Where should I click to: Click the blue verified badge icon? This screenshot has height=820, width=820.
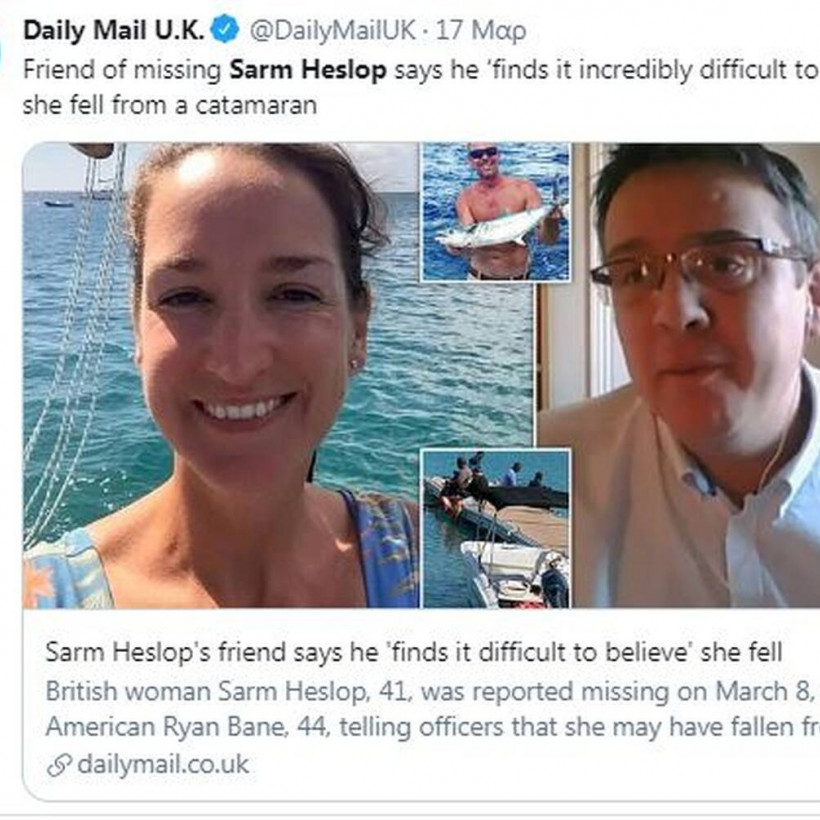click(225, 30)
